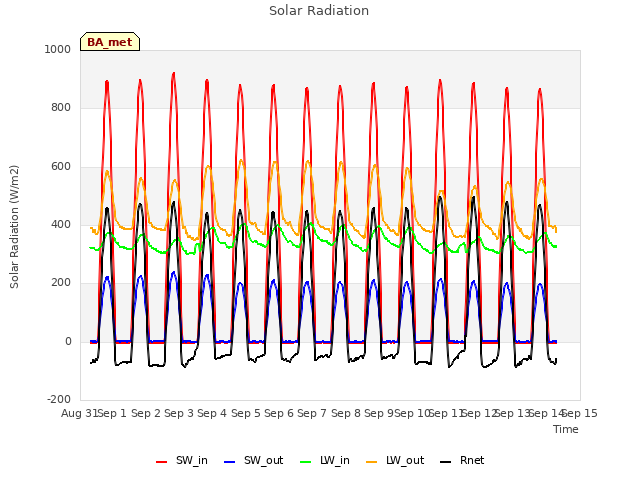This screenshot has width=640, height=480.
Task: Click the Solar Radiation chart title
Action: 319,11
